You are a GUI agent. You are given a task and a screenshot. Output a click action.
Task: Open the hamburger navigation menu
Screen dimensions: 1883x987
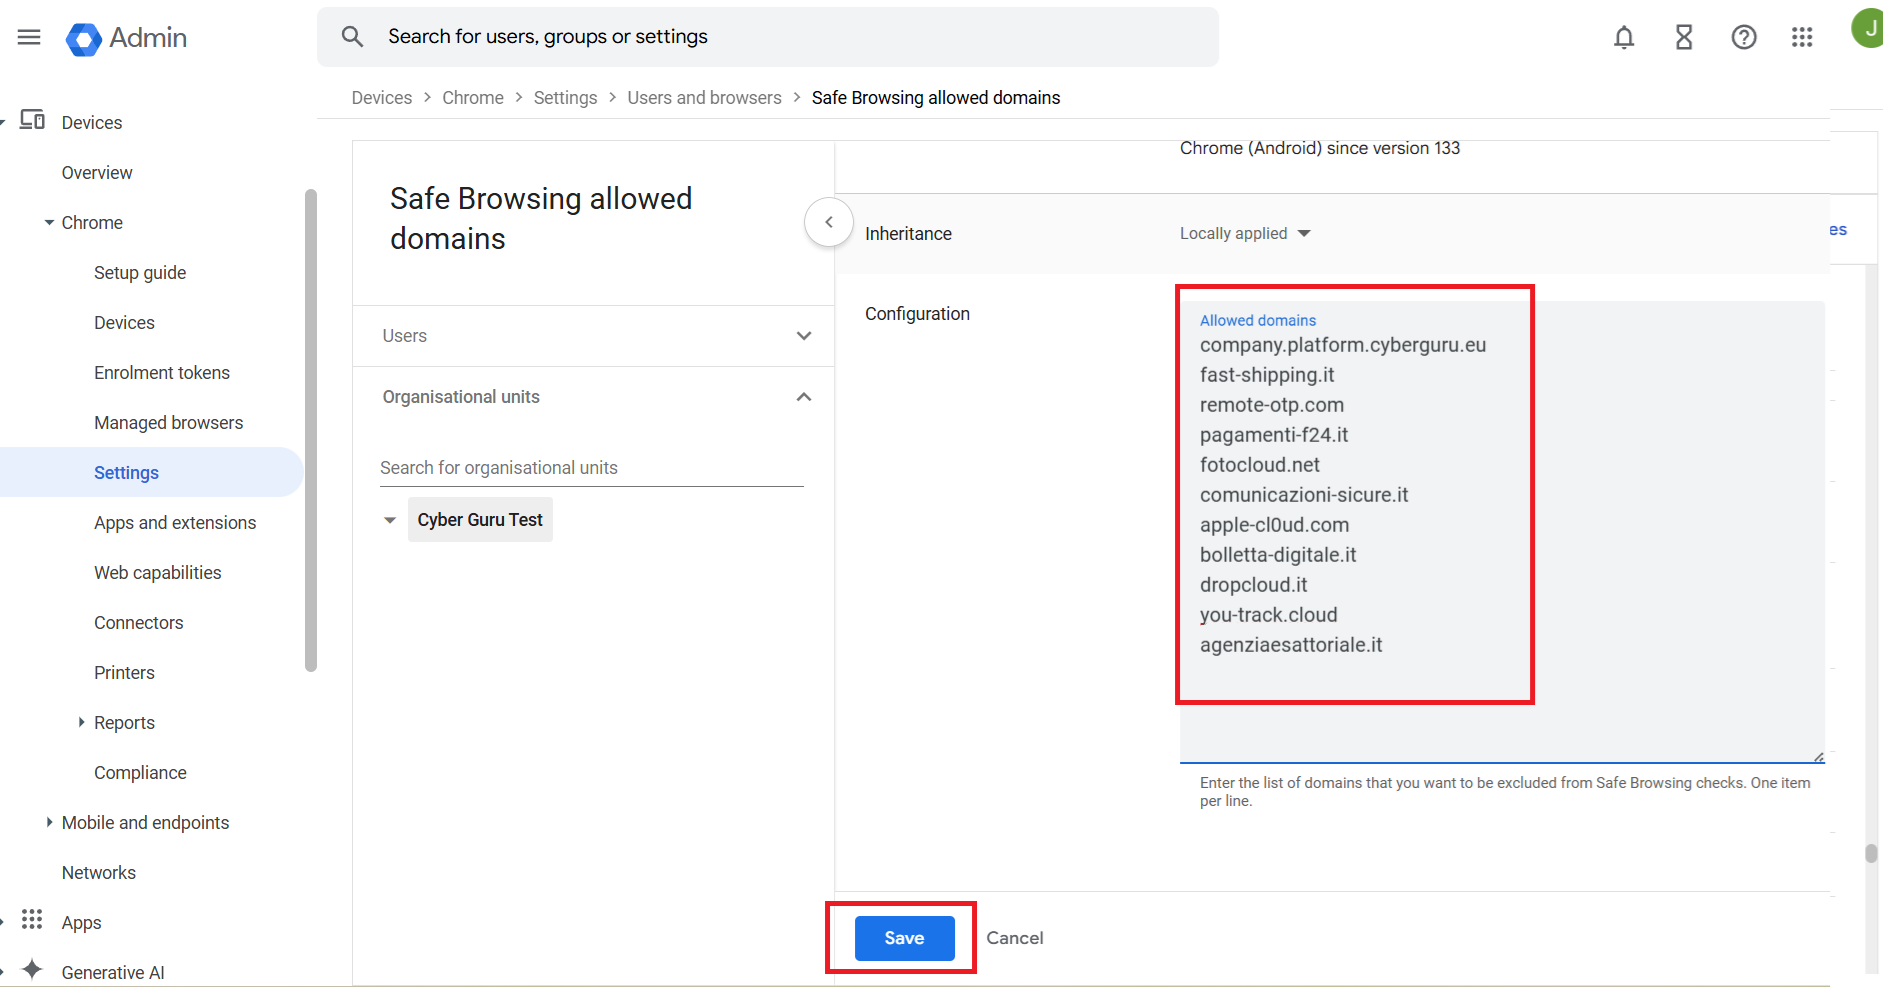coord(28,37)
